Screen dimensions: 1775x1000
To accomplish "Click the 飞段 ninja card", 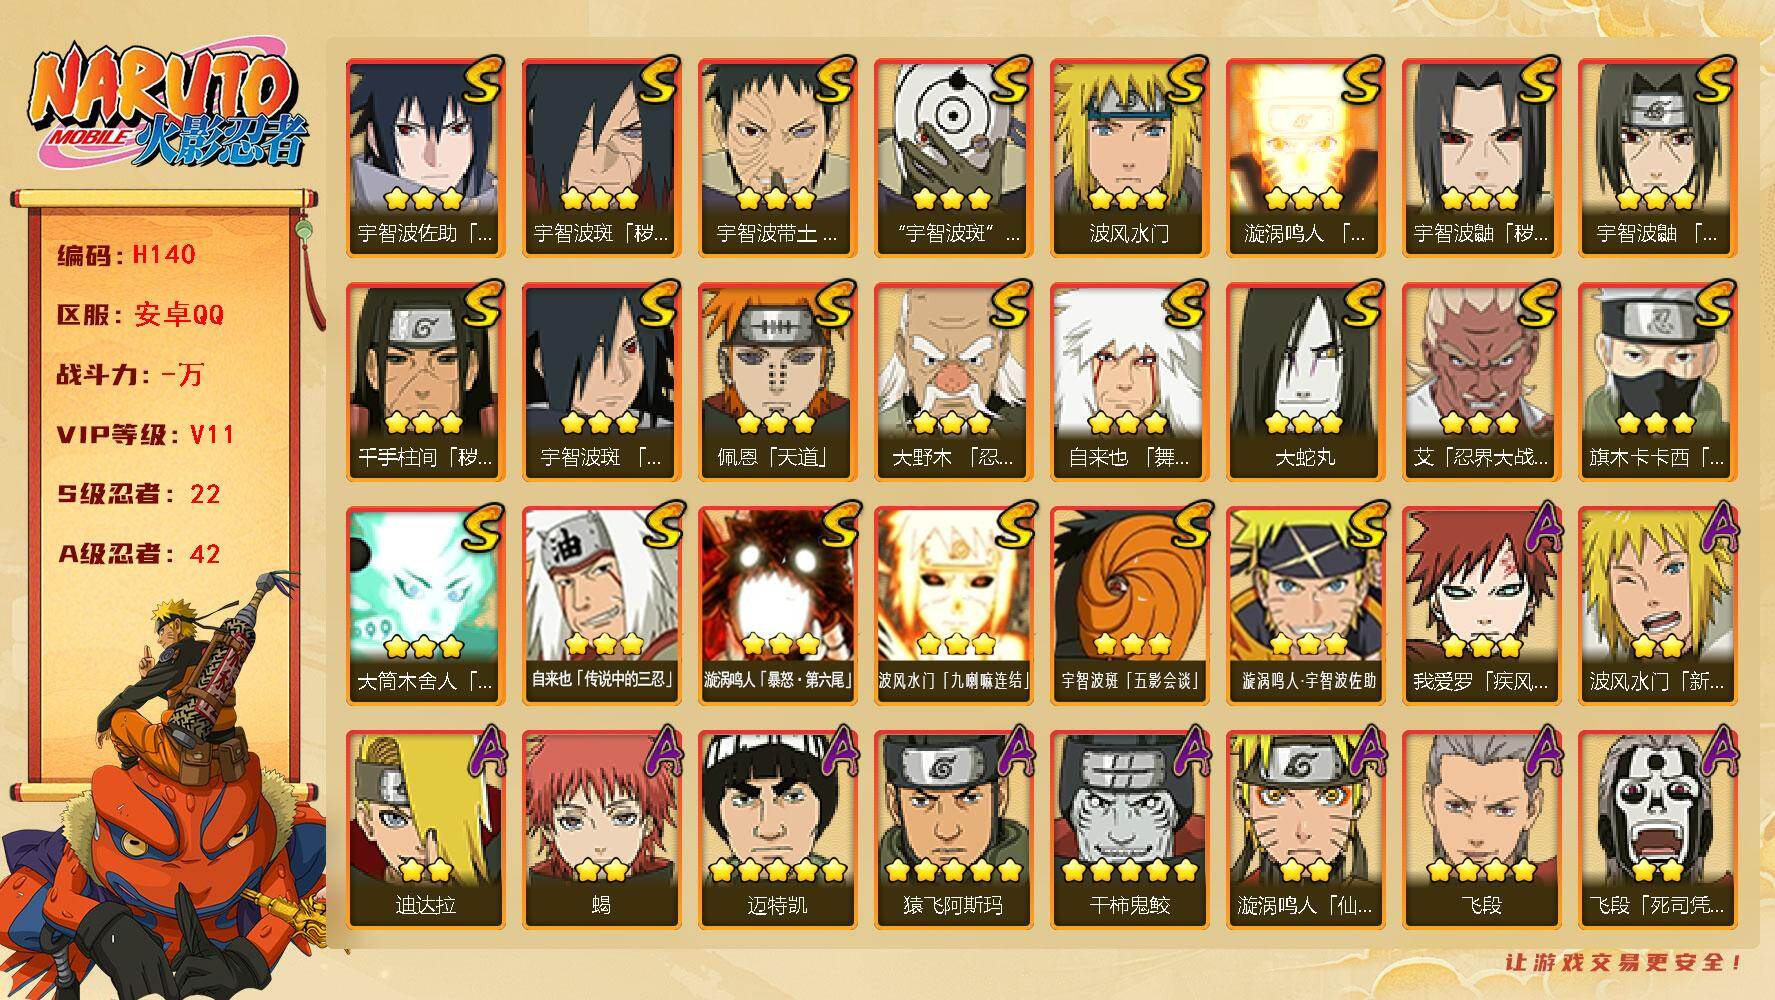I will click(x=1481, y=829).
